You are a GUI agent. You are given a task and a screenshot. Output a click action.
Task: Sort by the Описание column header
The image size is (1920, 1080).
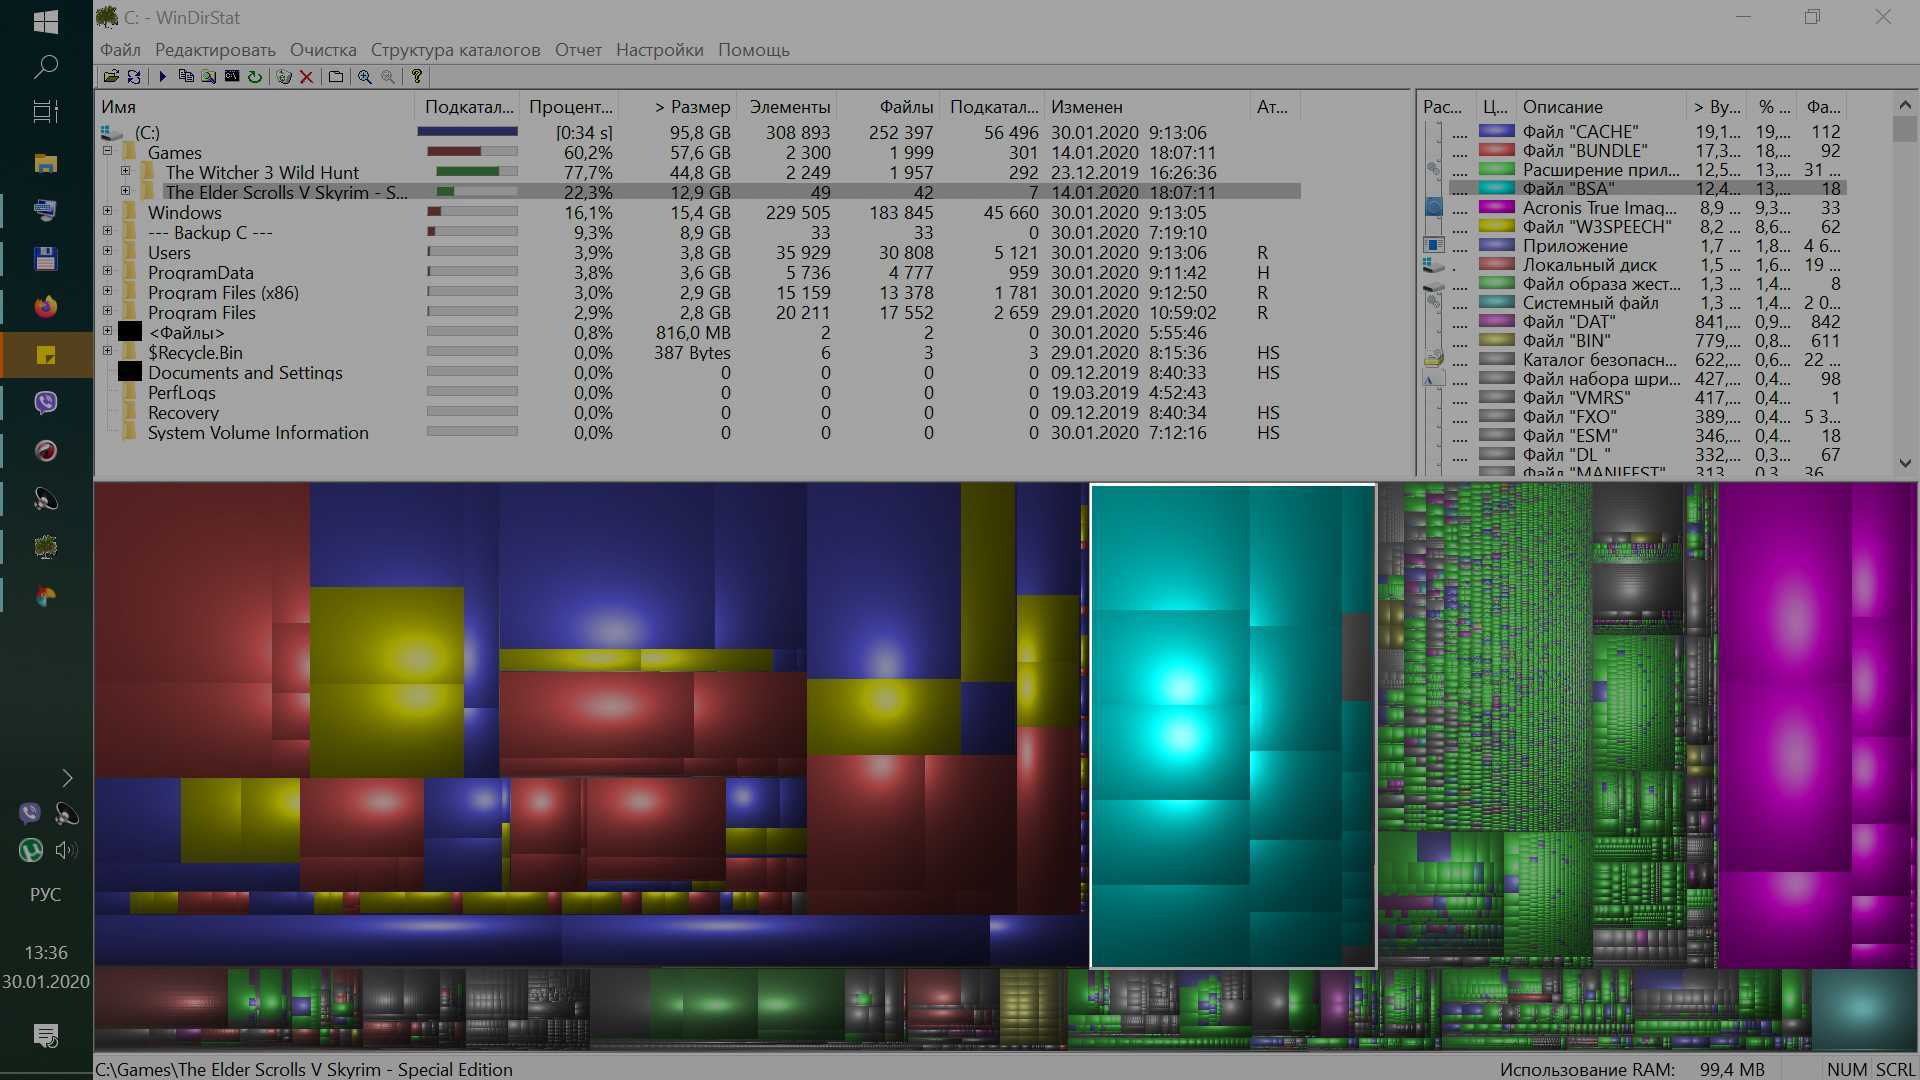pos(1562,107)
